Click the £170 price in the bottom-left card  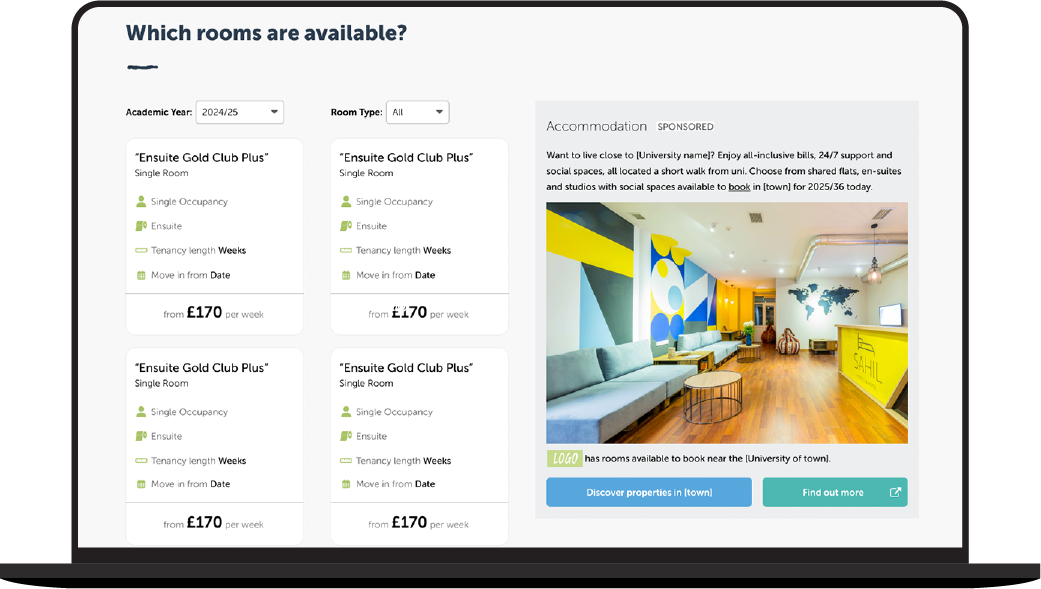204,522
